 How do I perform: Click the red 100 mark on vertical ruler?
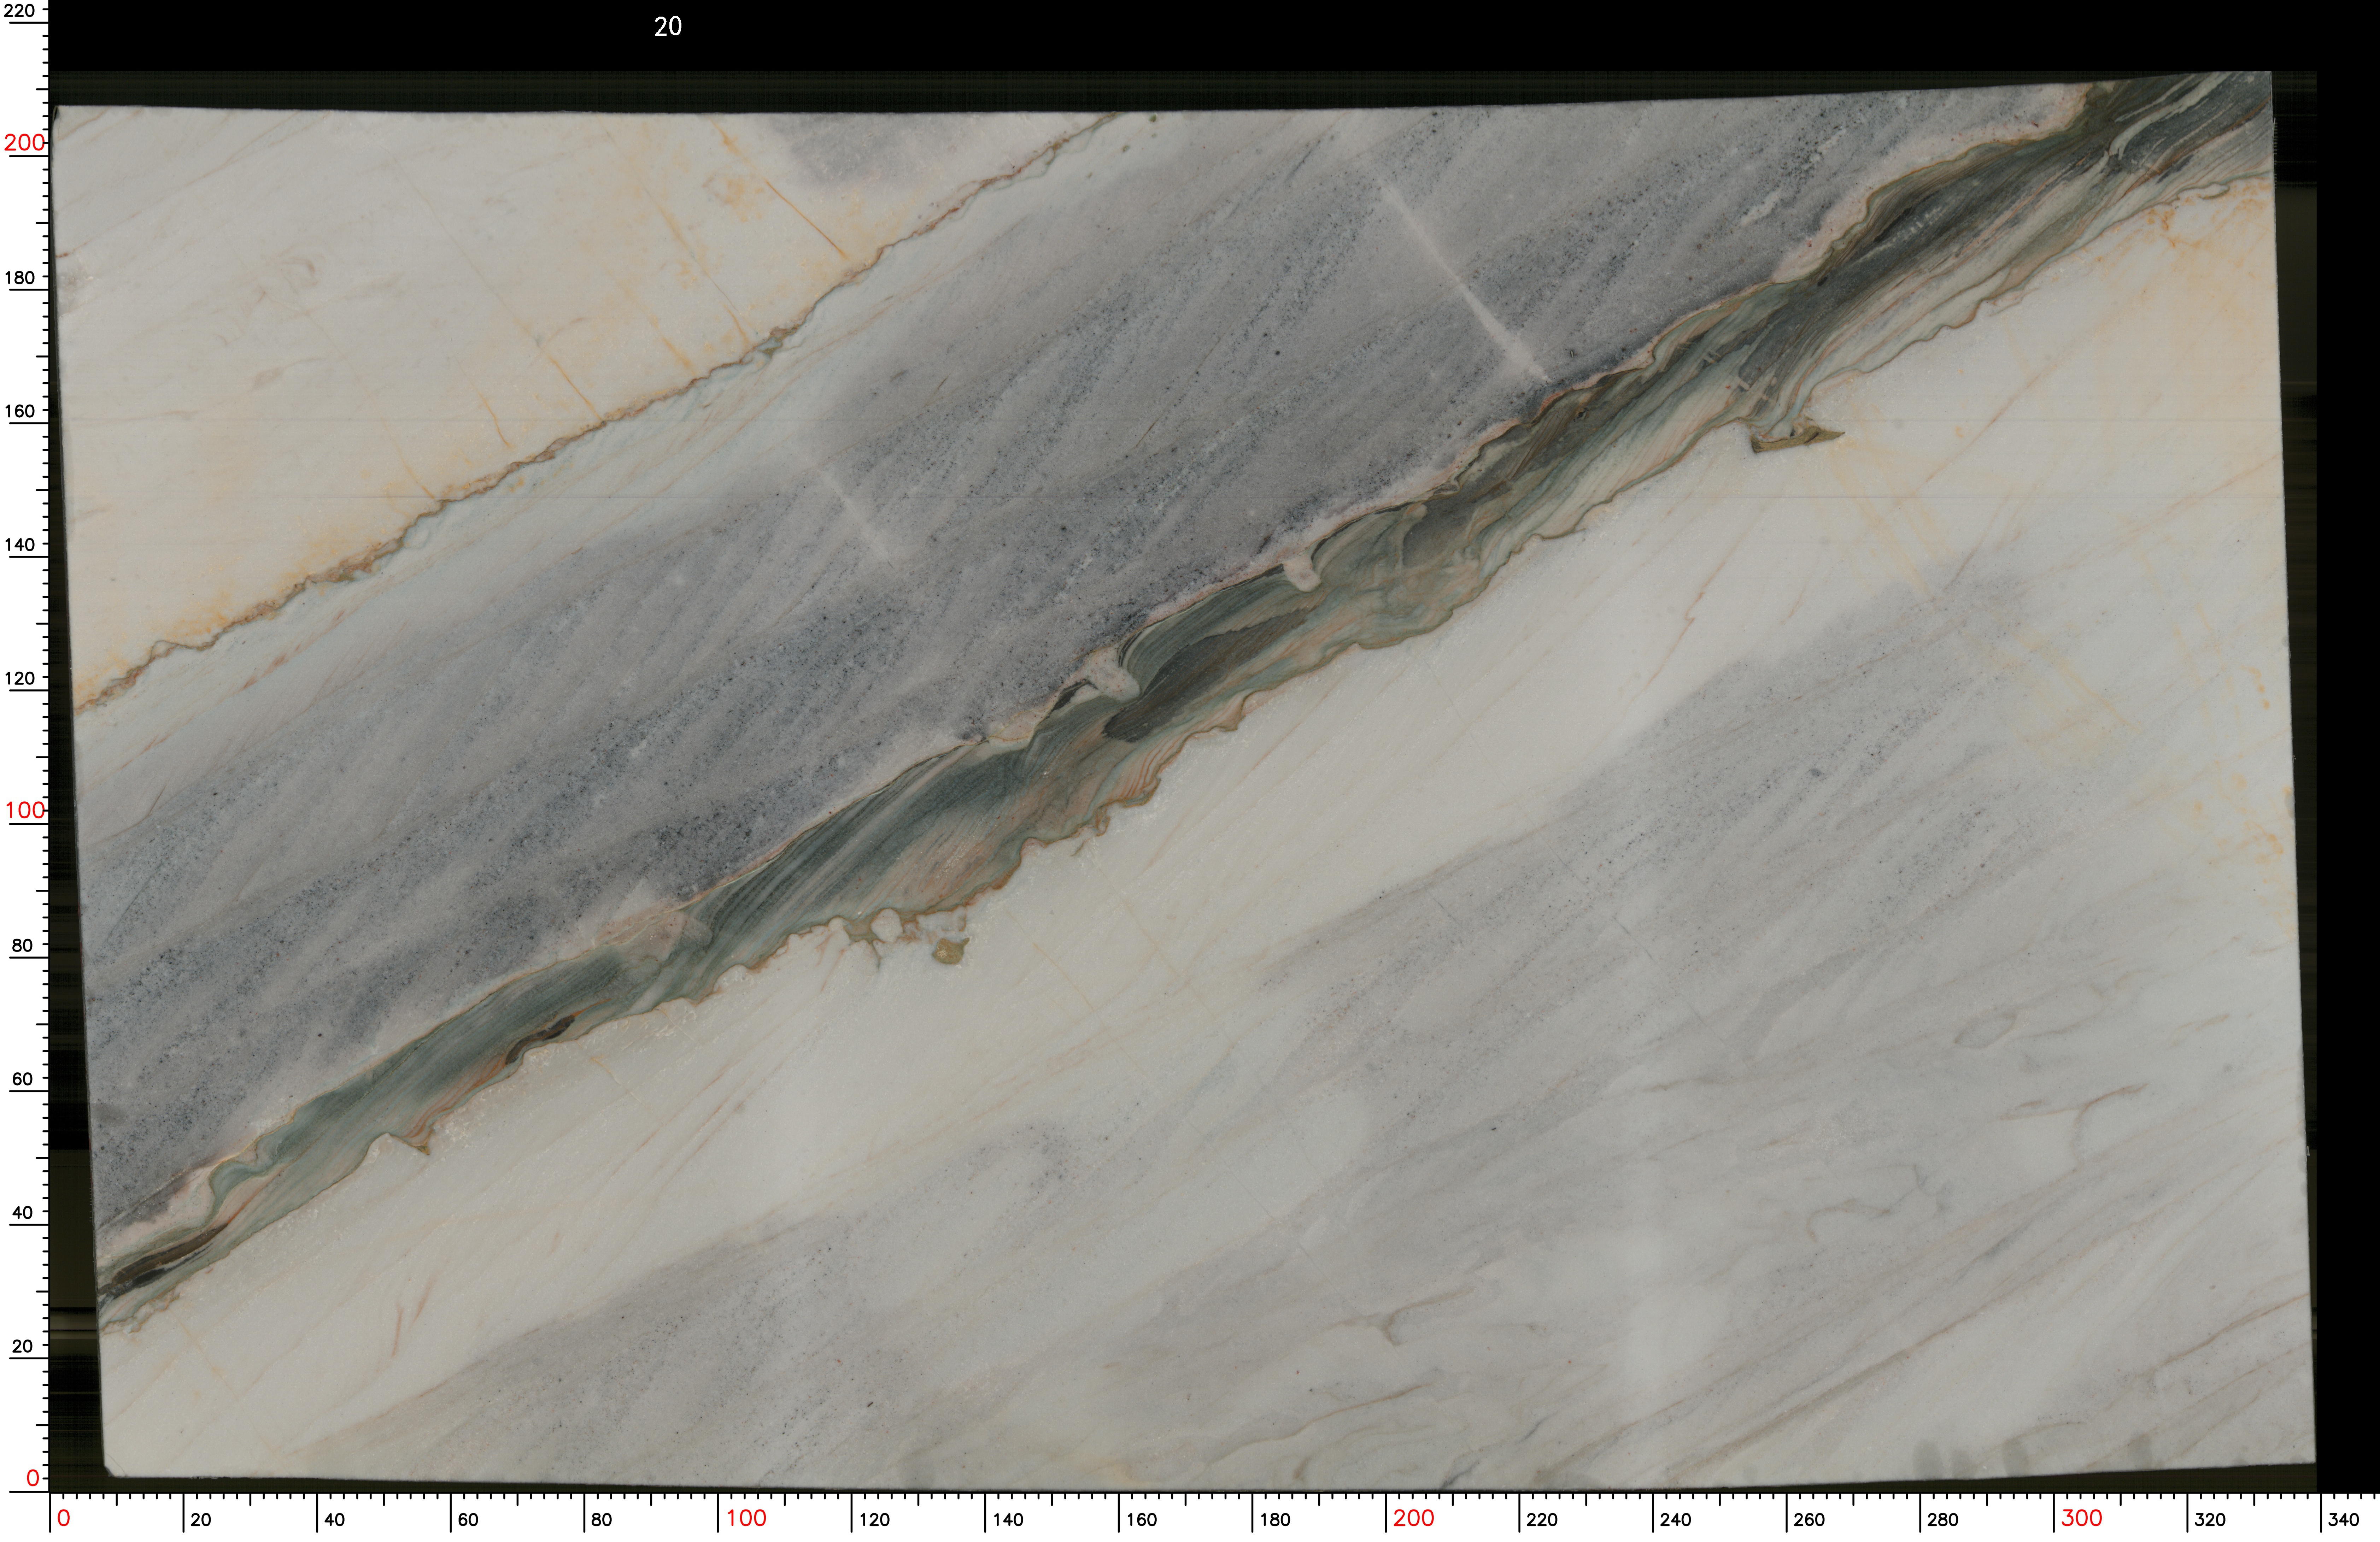(25, 810)
